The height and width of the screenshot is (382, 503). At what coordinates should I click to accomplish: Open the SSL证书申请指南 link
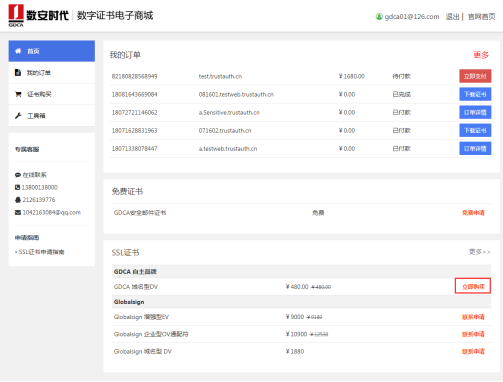coord(41,252)
